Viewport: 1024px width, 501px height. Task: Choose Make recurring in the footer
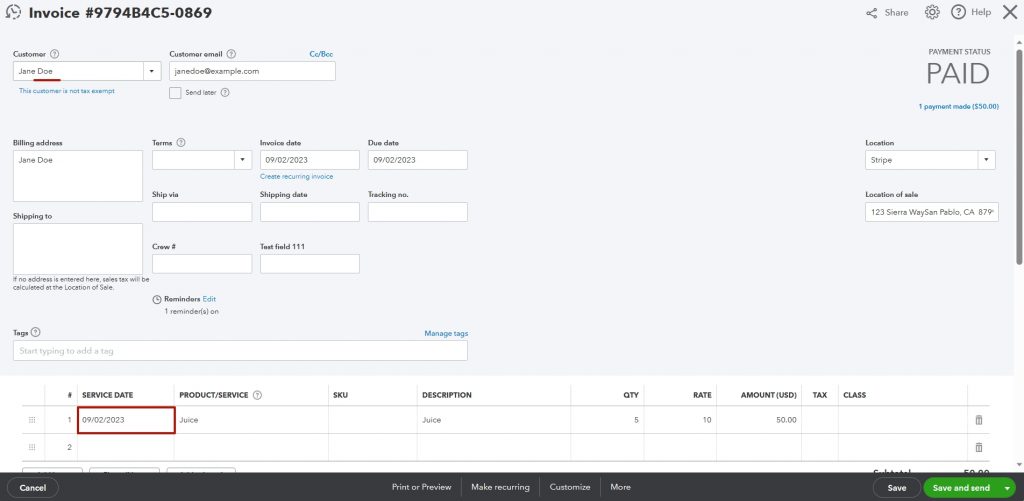pyautogui.click(x=500, y=487)
